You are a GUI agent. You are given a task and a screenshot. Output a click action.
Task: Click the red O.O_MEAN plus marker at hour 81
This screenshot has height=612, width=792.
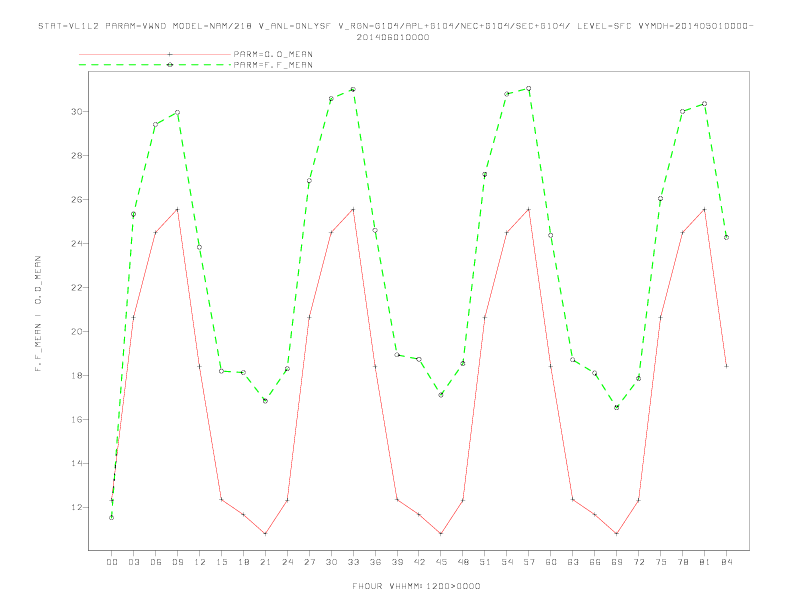coord(705,209)
